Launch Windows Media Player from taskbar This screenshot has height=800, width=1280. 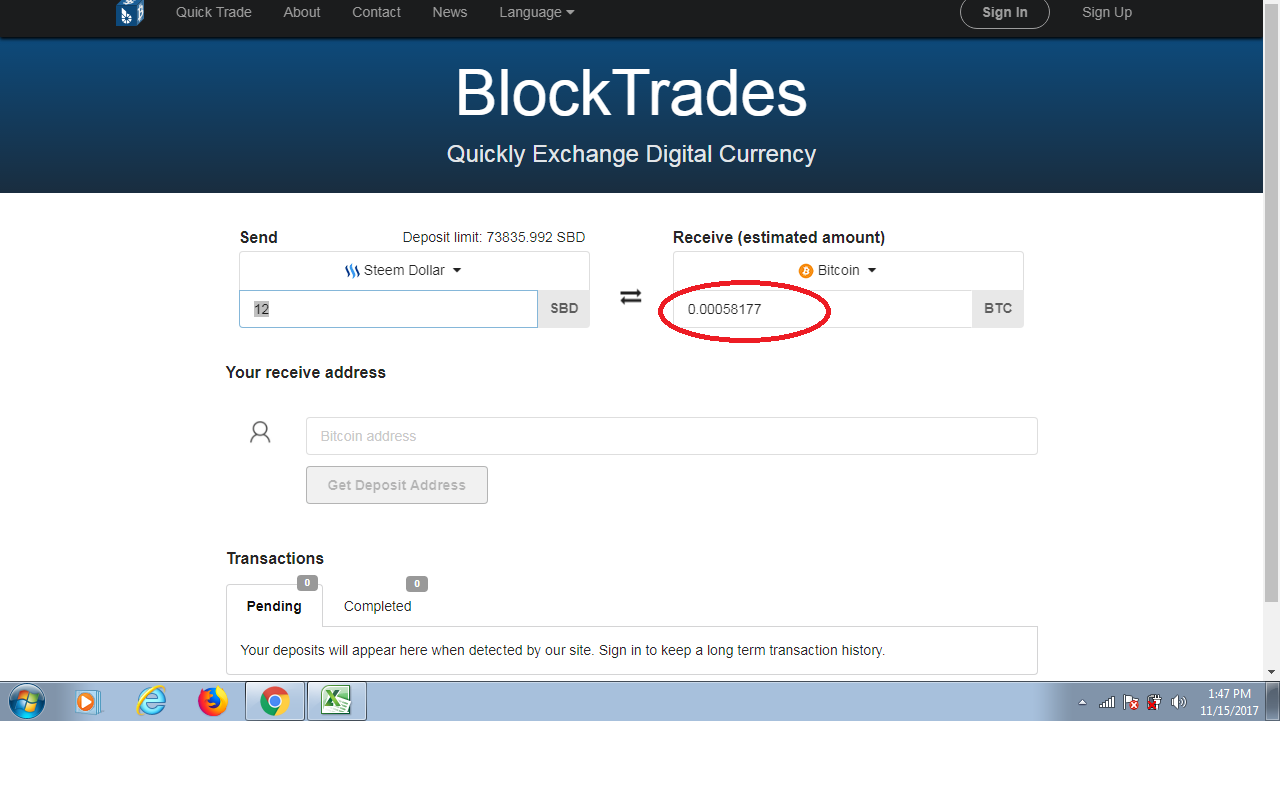coord(88,702)
